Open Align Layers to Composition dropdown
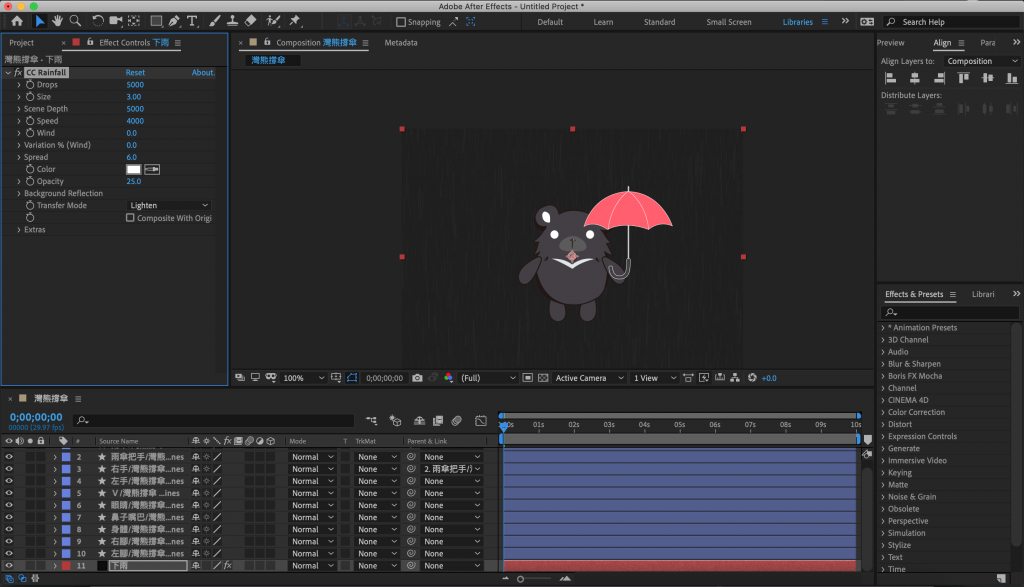1024x587 pixels. pos(982,61)
